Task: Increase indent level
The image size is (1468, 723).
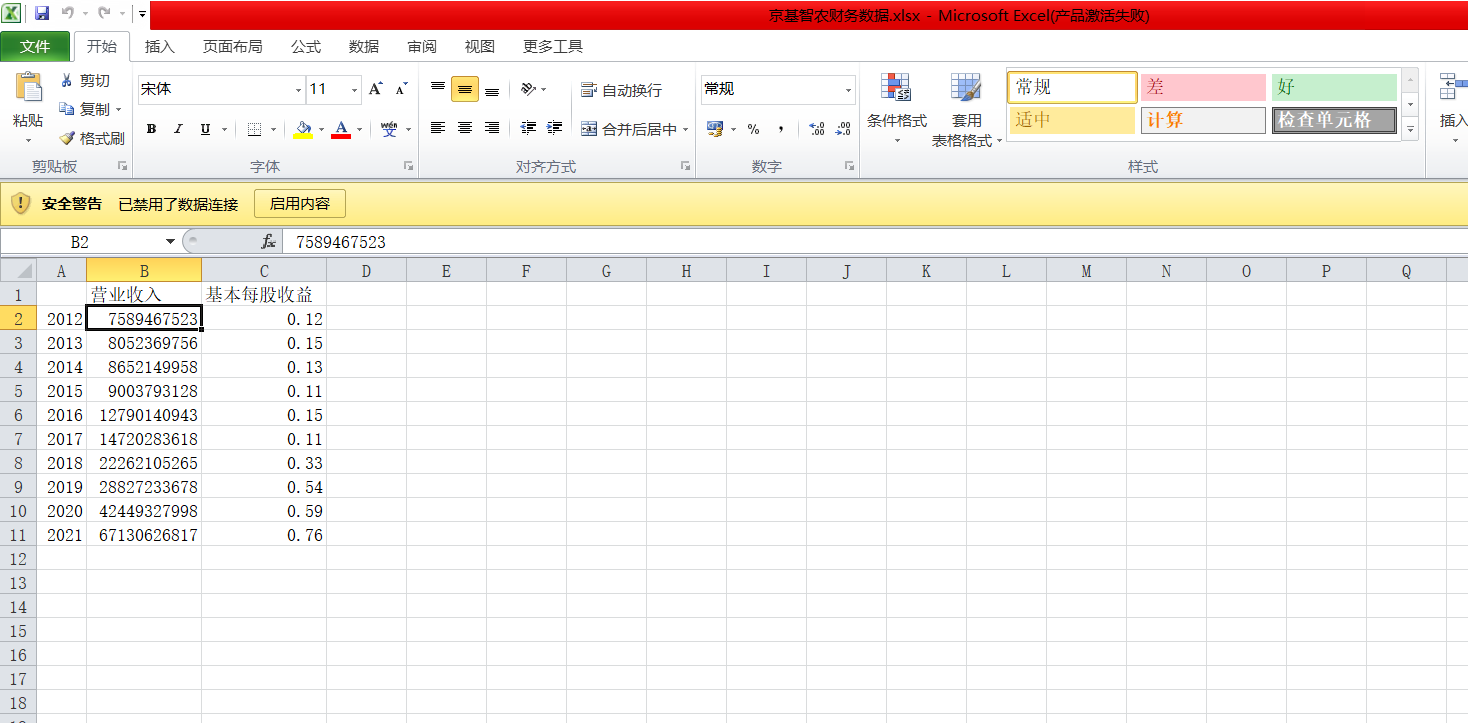Action: (555, 128)
